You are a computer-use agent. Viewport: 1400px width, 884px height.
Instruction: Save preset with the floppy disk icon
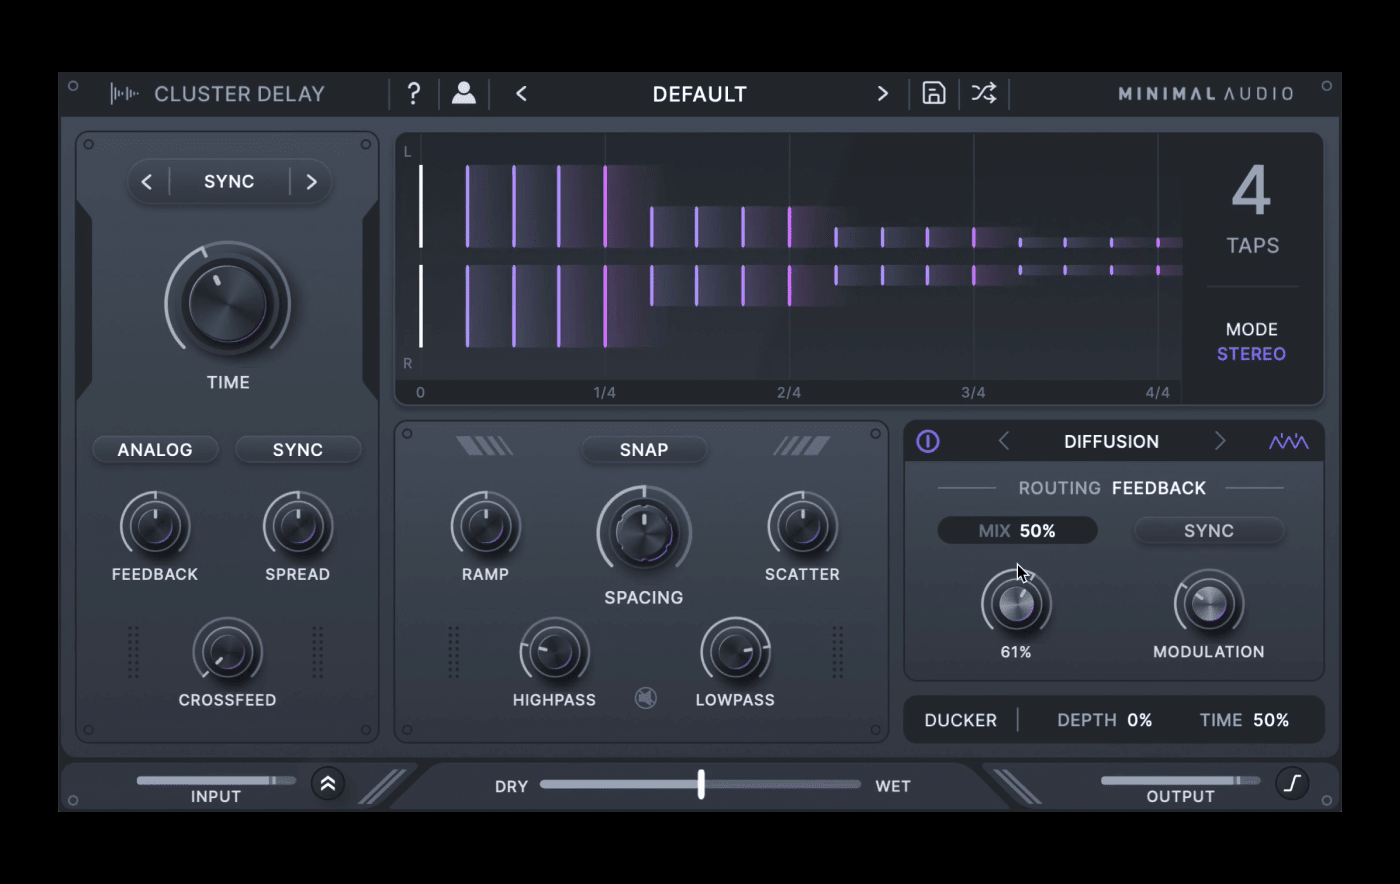coord(933,93)
